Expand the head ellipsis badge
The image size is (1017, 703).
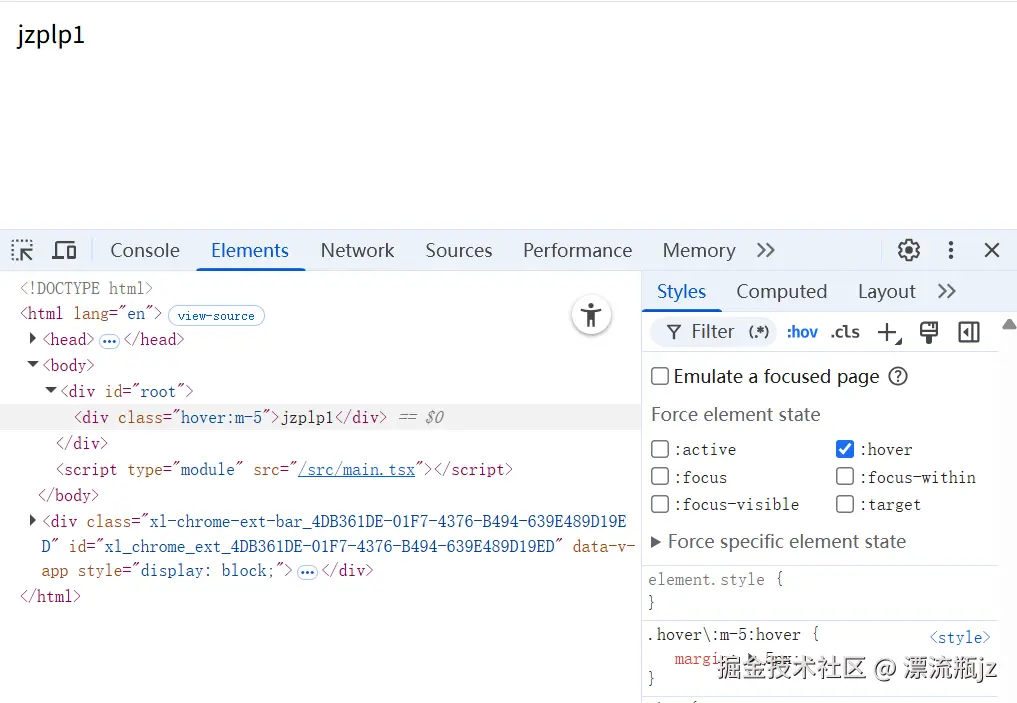pyautogui.click(x=109, y=340)
